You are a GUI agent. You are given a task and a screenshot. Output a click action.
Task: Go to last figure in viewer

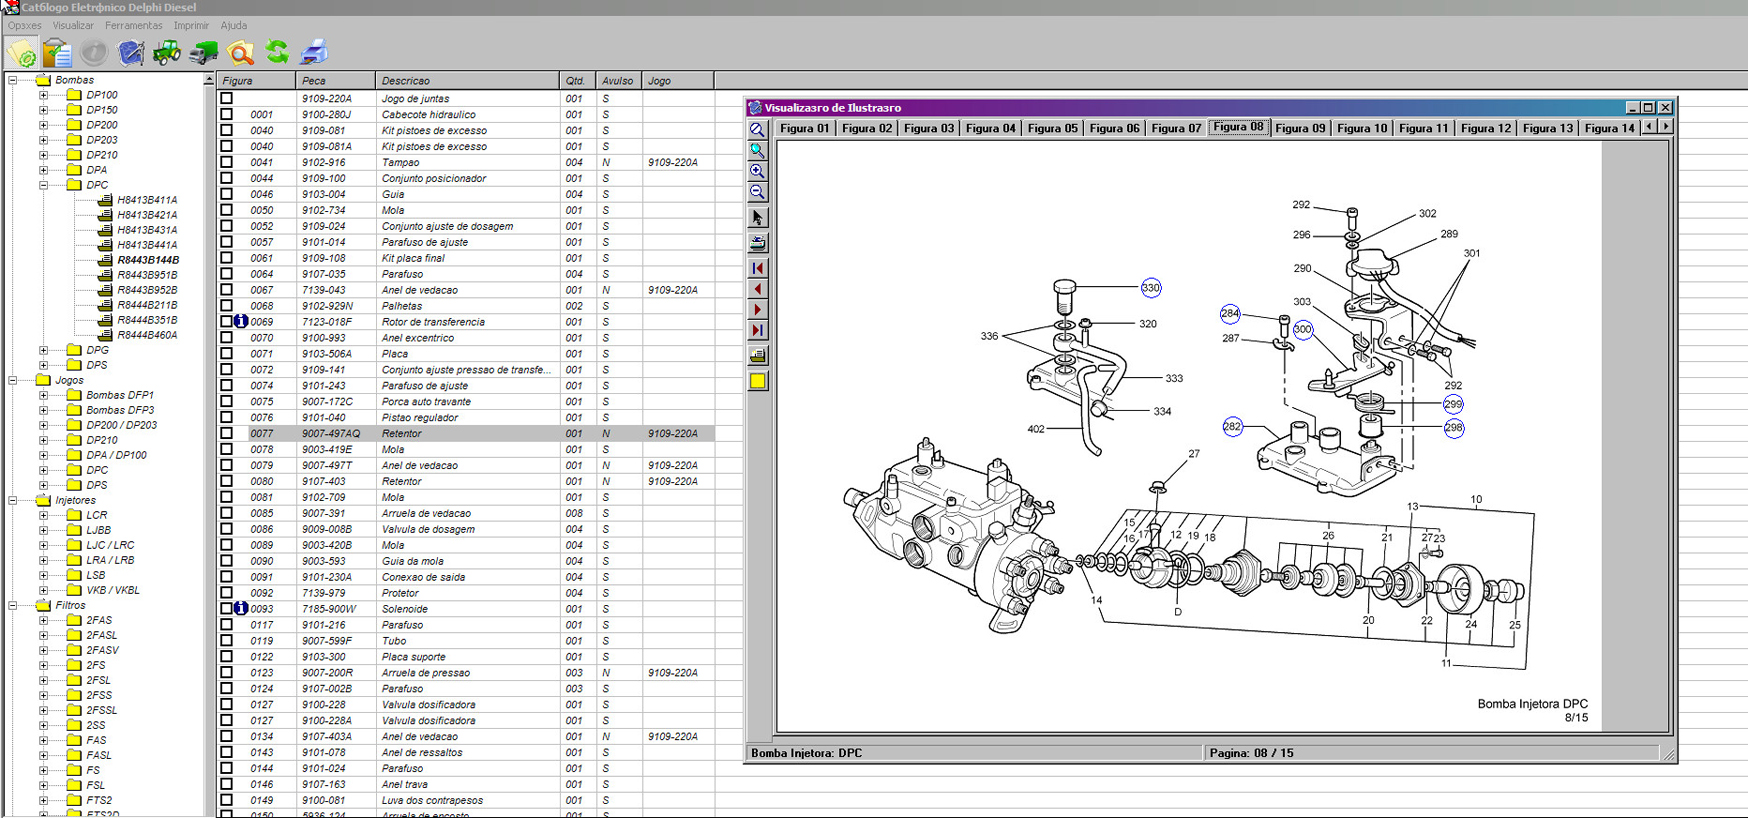[x=758, y=331]
